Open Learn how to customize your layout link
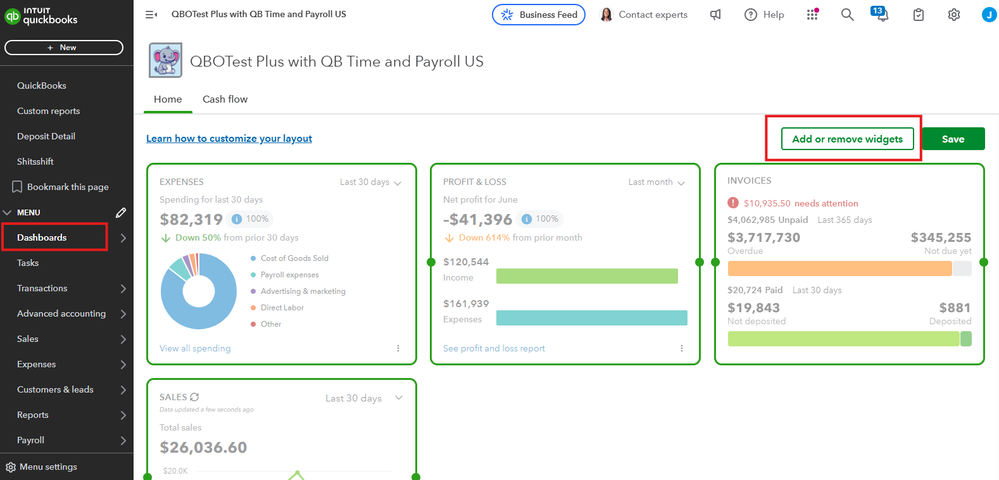The image size is (999, 480). [x=229, y=139]
